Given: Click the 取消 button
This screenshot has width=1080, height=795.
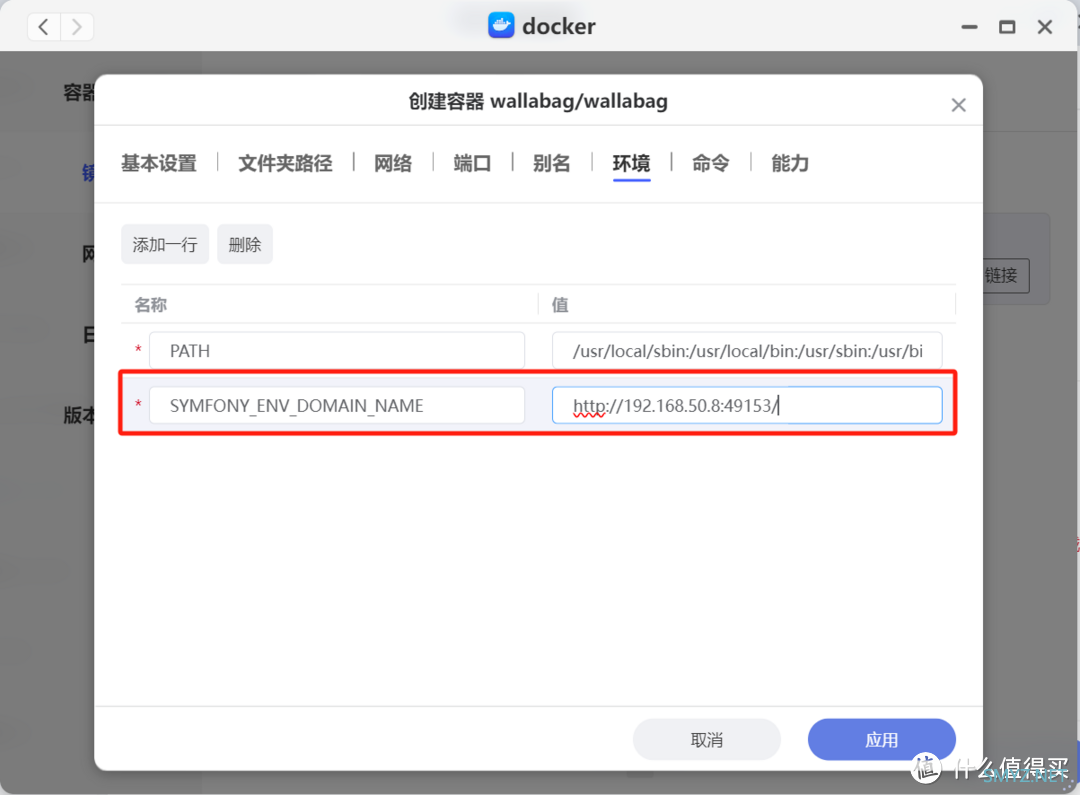Looking at the screenshot, I should pyautogui.click(x=707, y=740).
